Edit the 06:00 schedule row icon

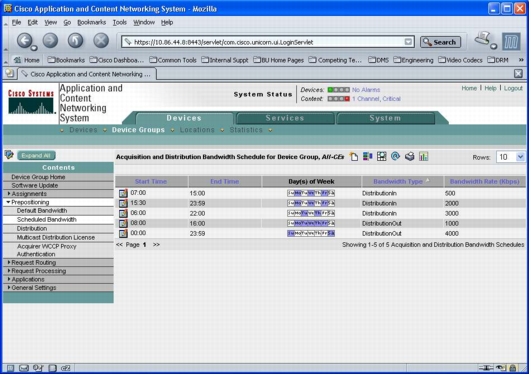[x=123, y=213]
